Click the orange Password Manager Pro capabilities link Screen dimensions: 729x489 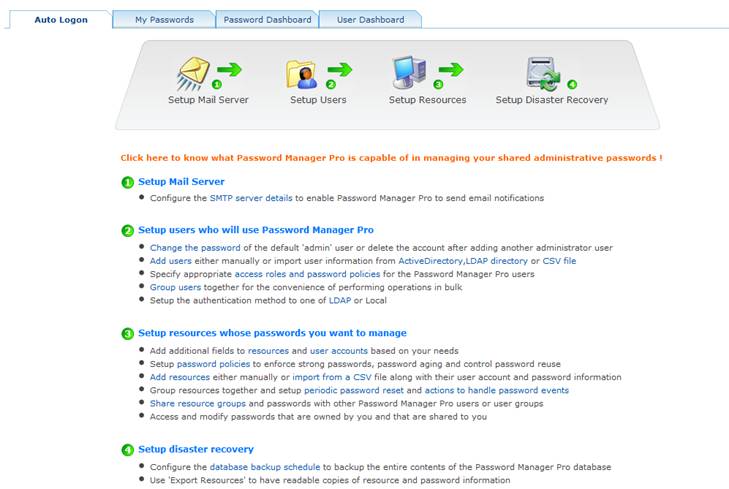pyautogui.click(x=391, y=158)
